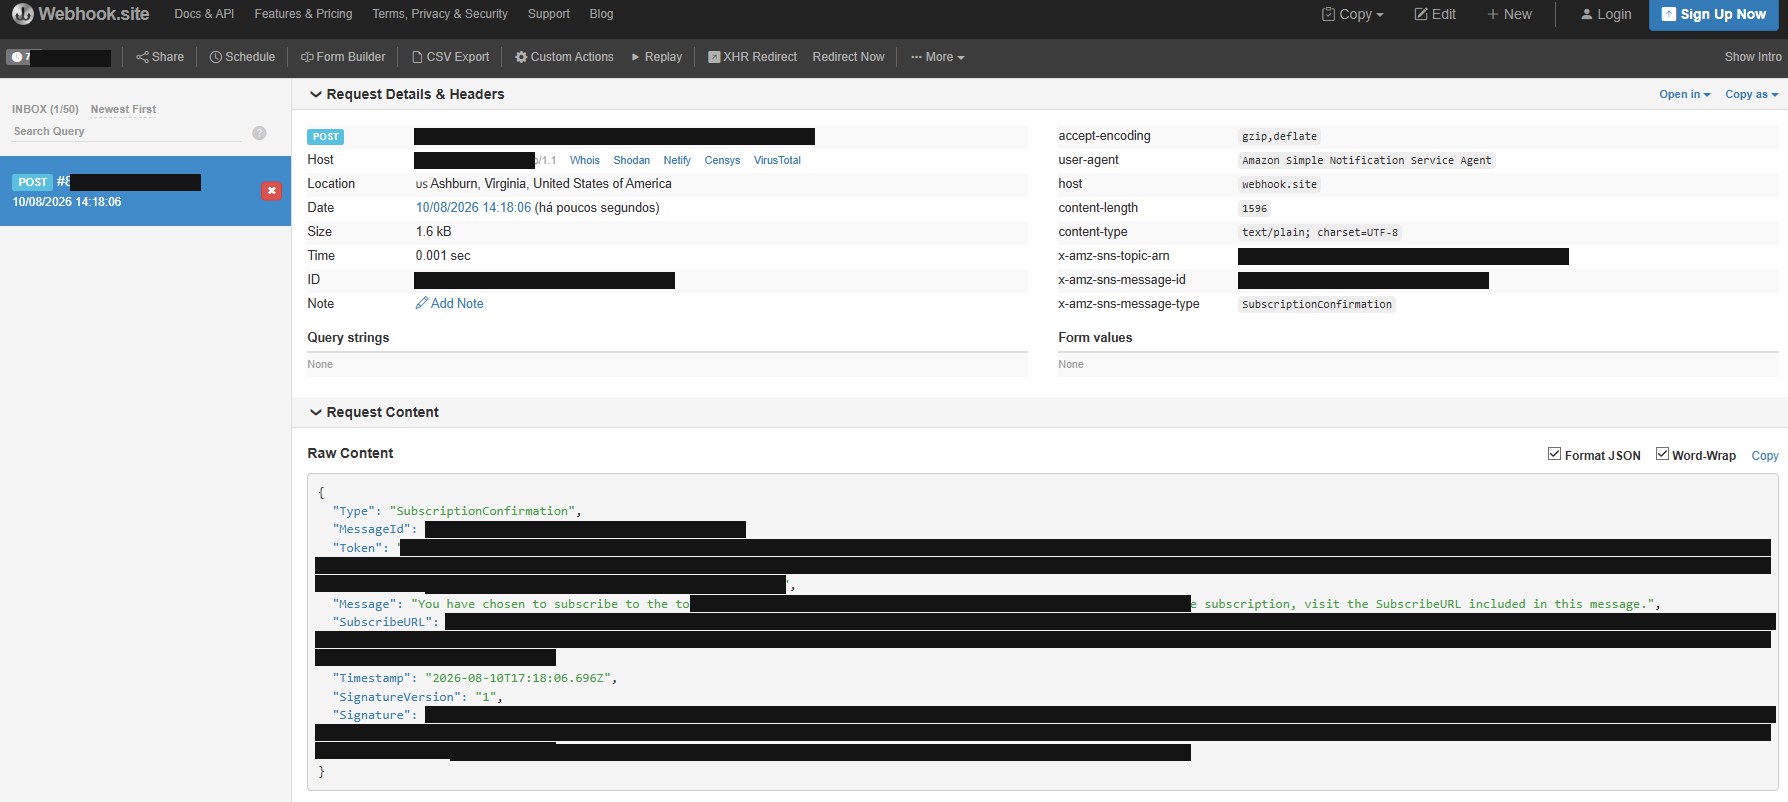
Task: Open the Schedule option
Action: pos(242,57)
